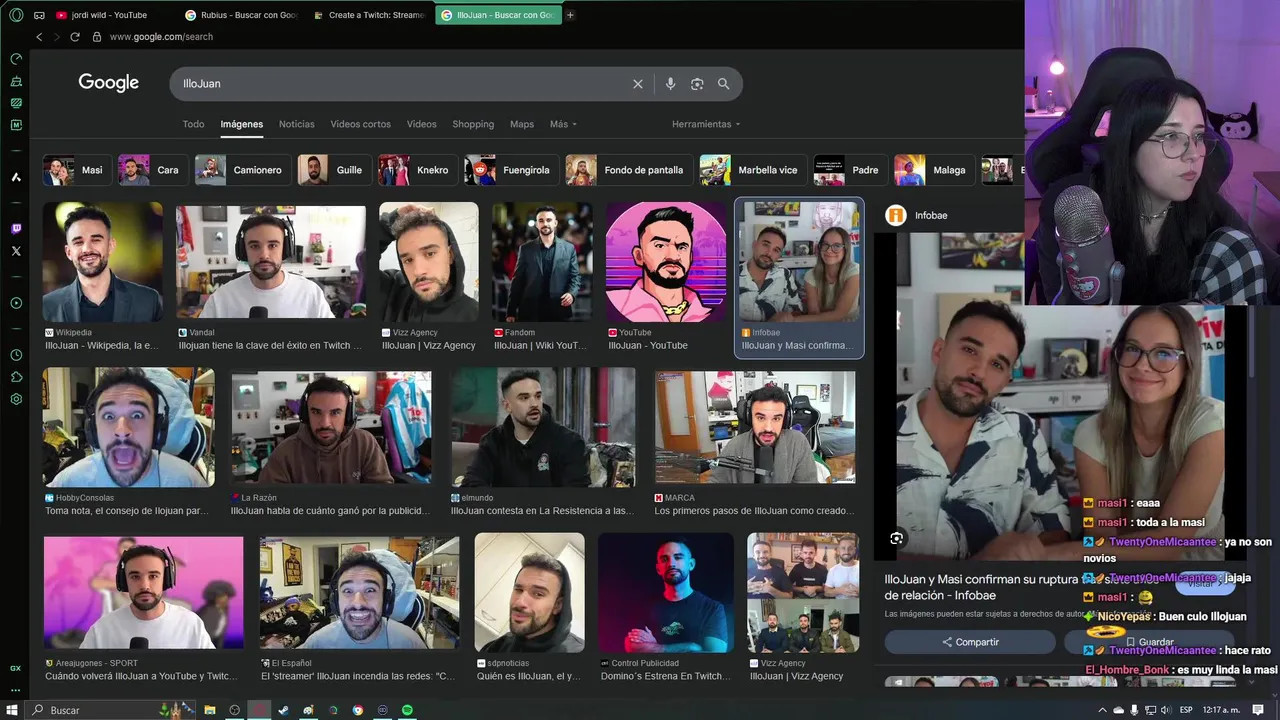Search by image with the camera icon

697,84
